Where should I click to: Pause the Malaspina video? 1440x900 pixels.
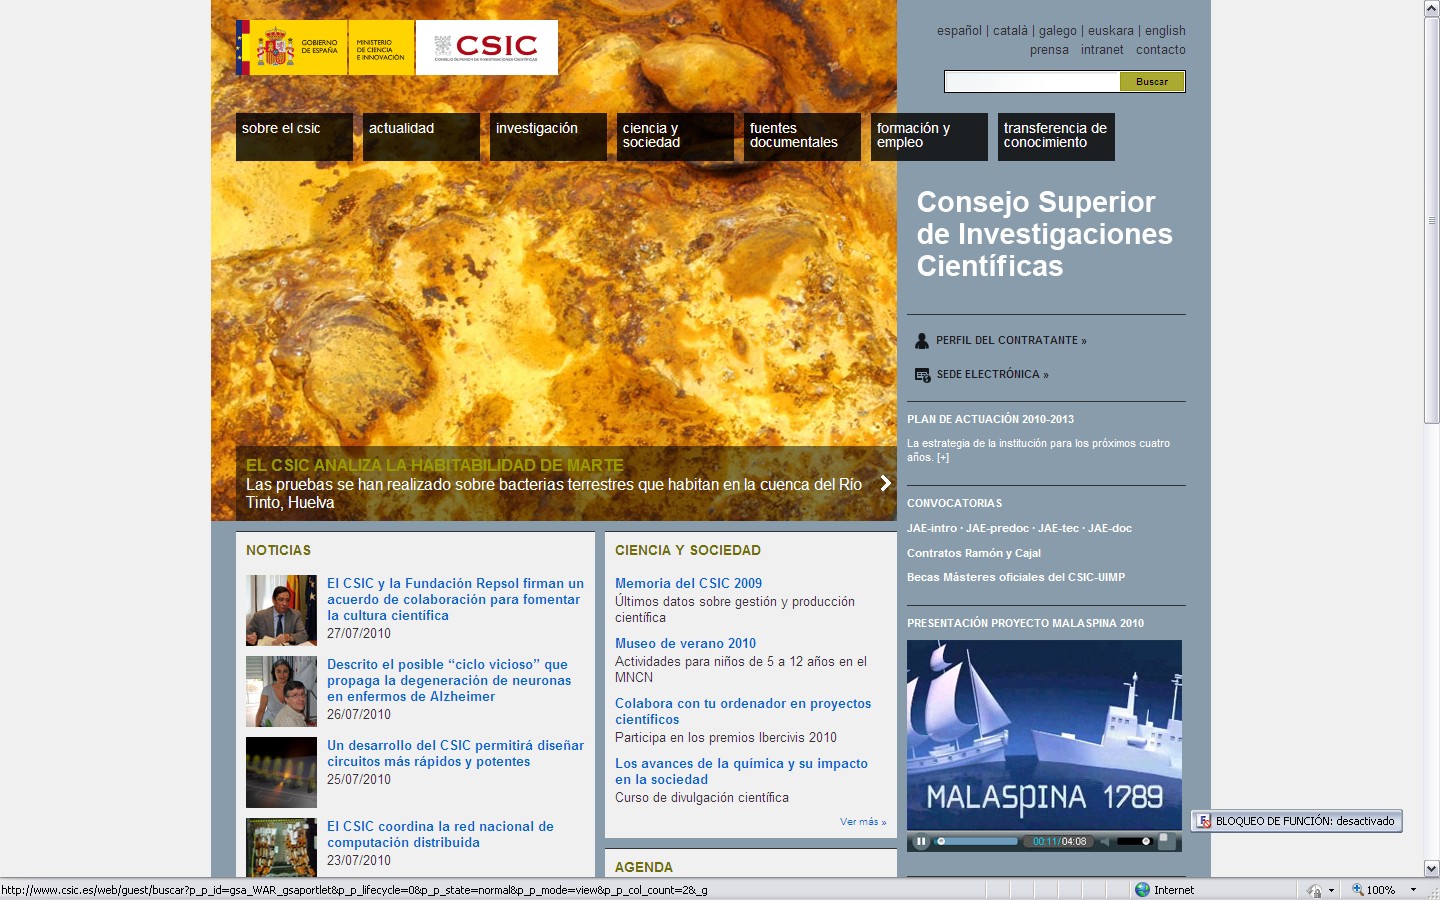coord(921,841)
